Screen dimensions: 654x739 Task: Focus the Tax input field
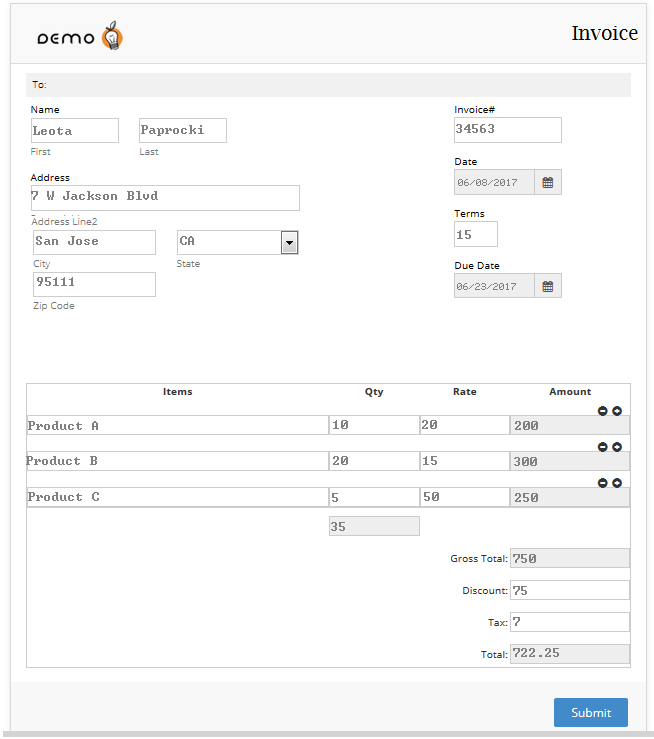point(569,622)
